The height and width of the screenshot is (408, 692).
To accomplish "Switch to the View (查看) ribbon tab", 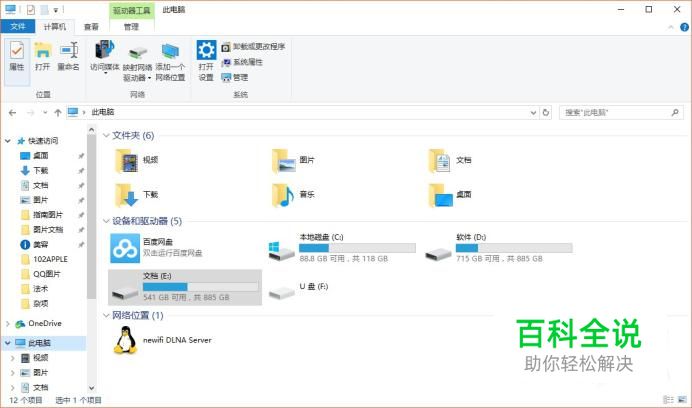I will coord(91,27).
